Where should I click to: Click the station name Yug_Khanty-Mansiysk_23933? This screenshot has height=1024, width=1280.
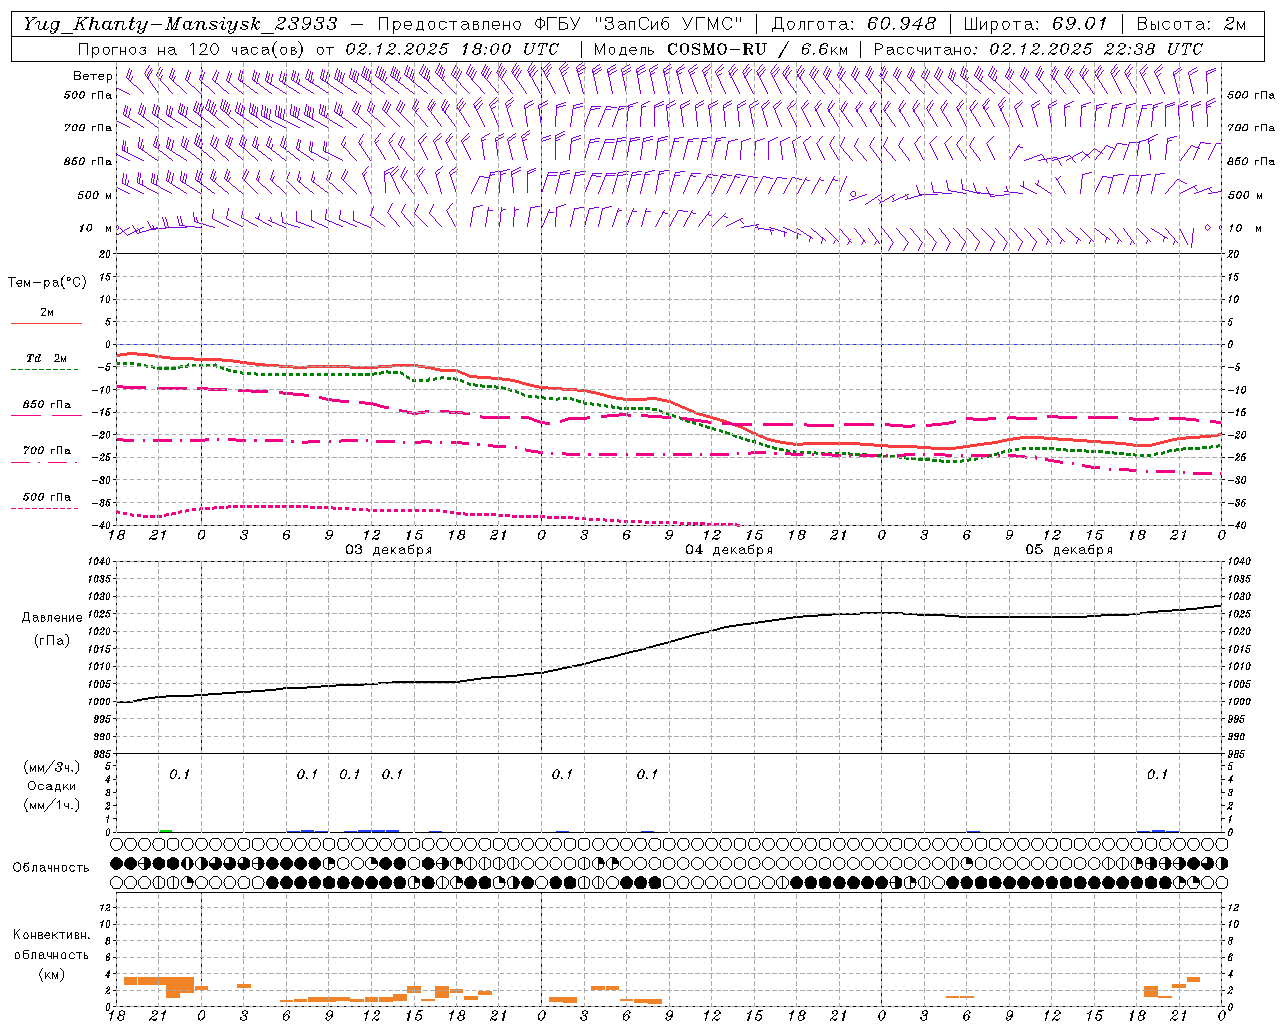180,24
